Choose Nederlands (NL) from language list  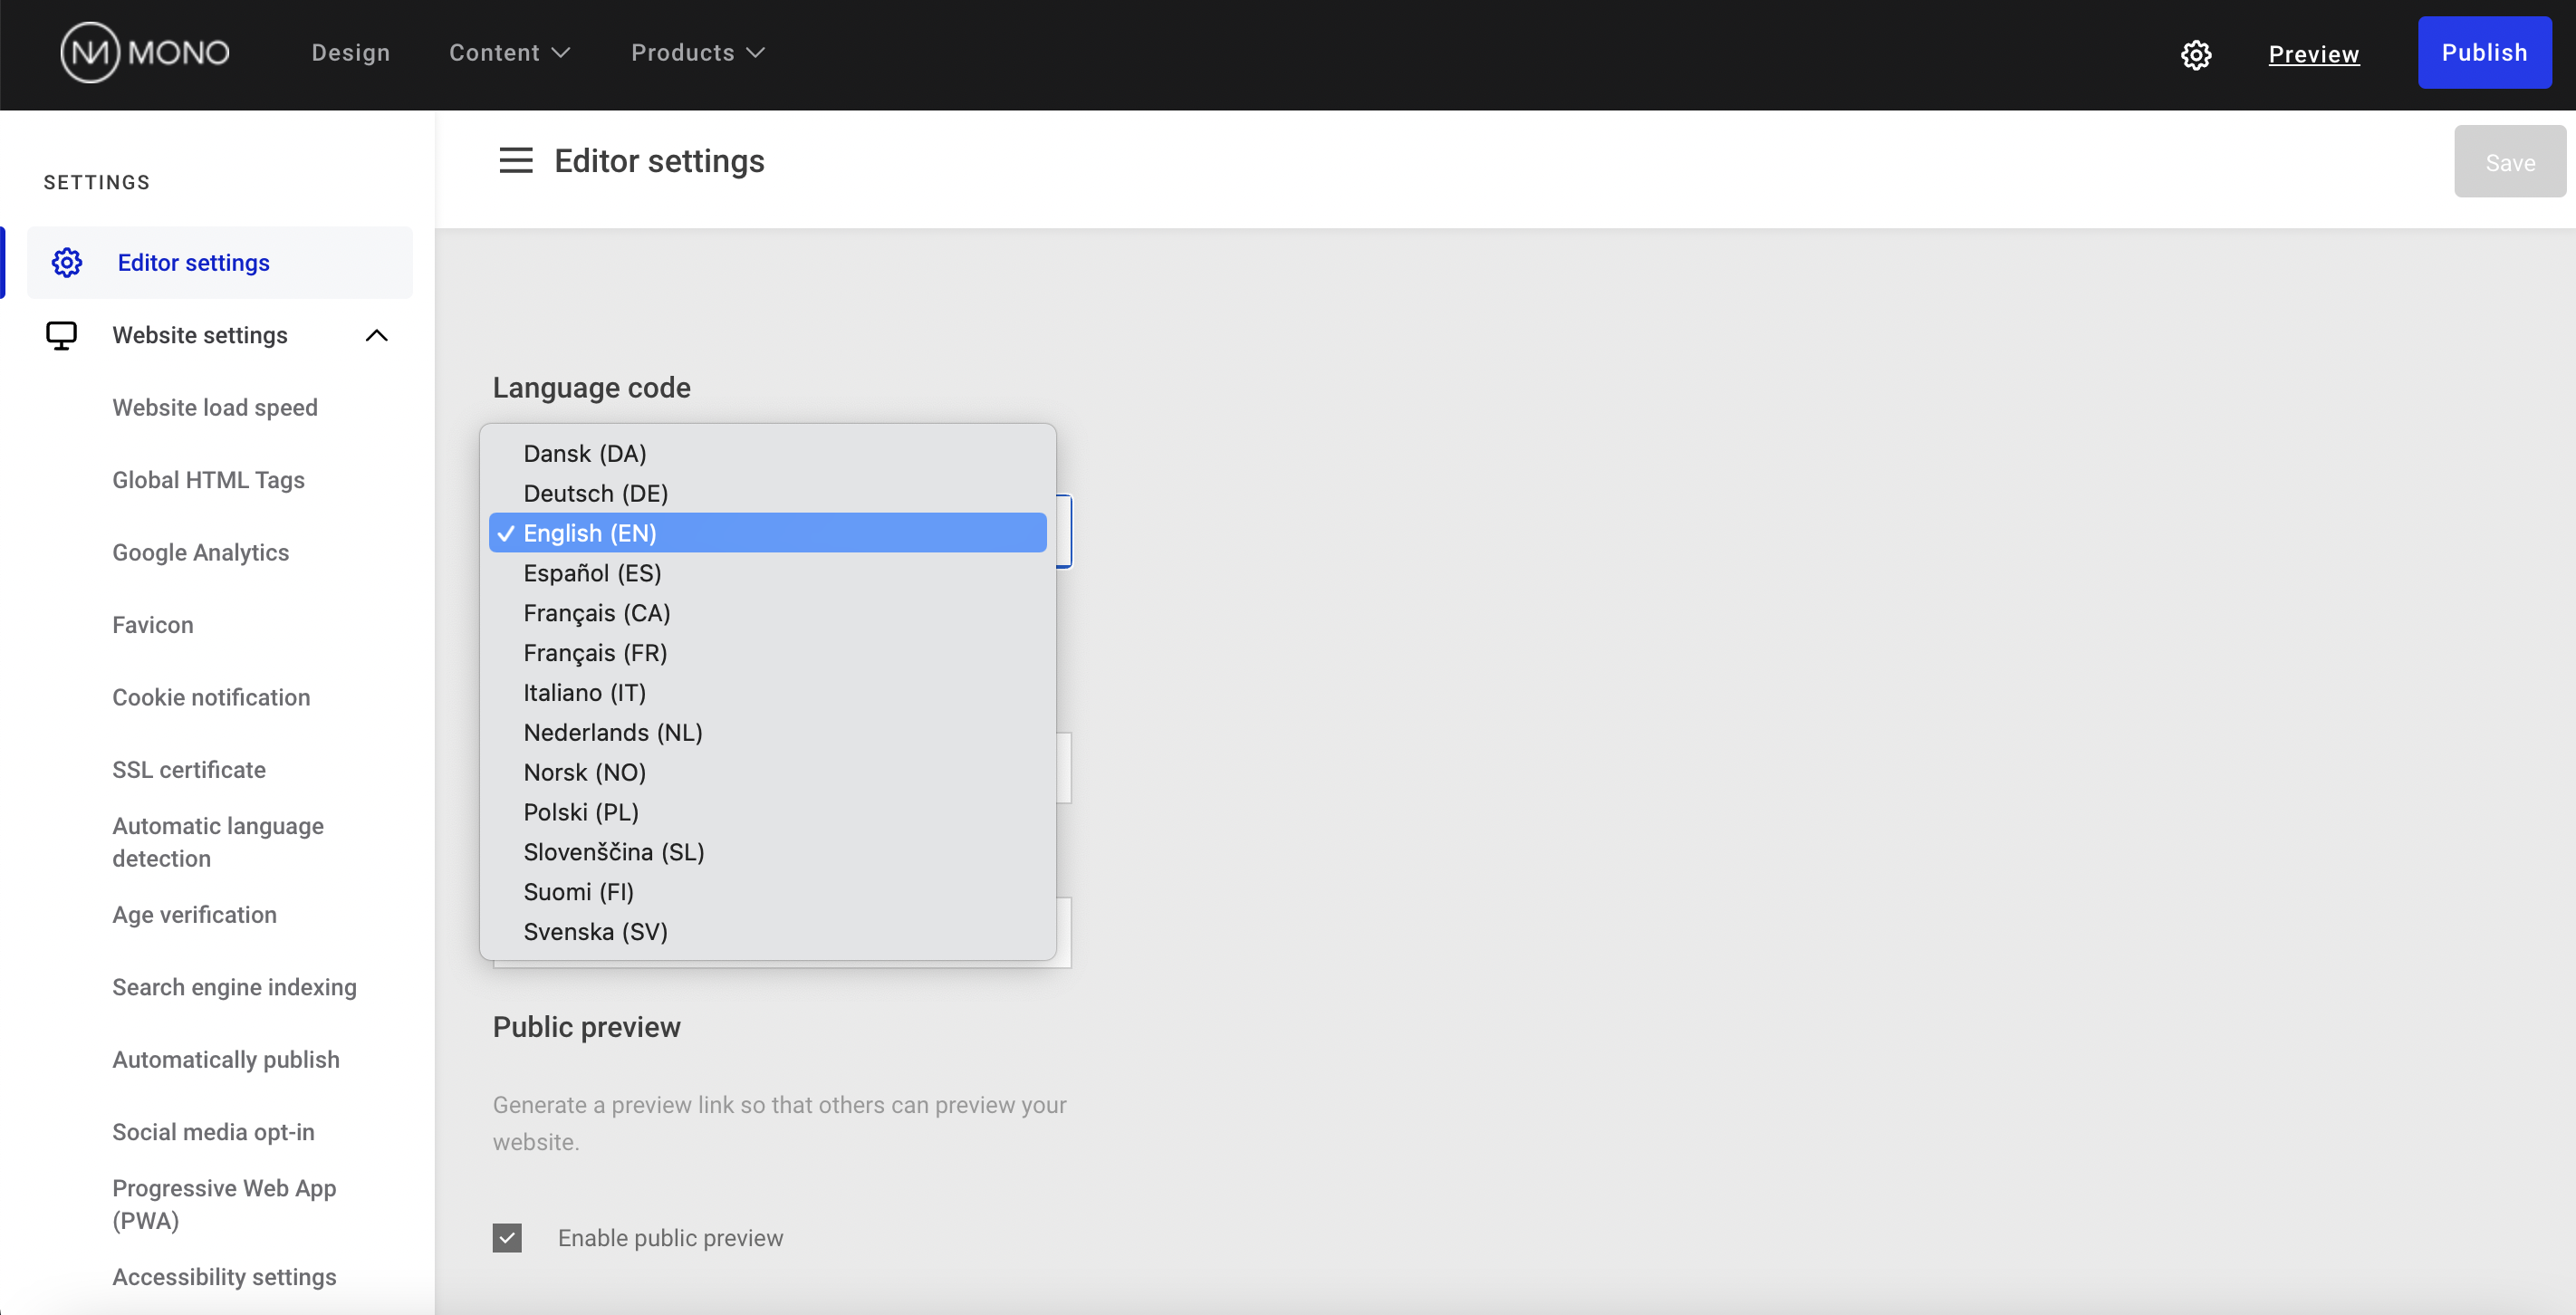pyautogui.click(x=767, y=732)
